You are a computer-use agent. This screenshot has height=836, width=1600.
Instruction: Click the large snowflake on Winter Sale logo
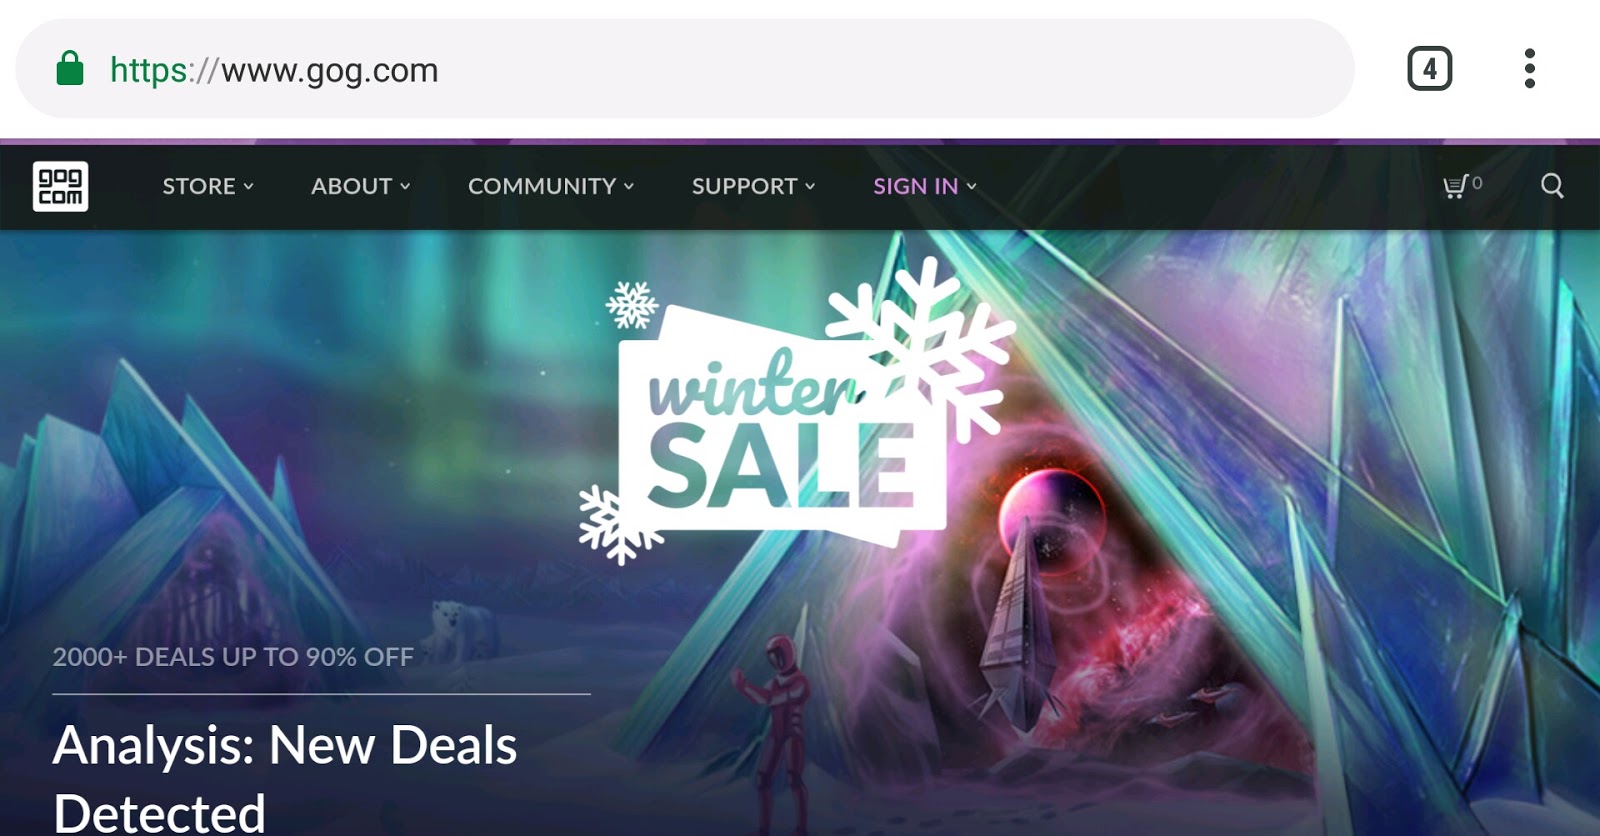[x=922, y=345]
